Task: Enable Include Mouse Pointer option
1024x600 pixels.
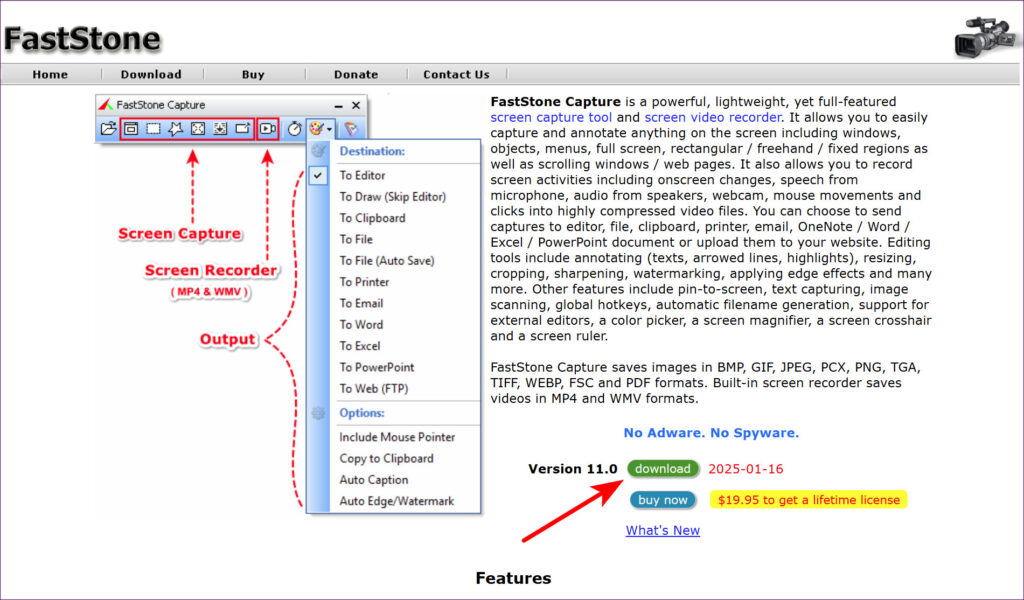Action: tap(396, 437)
